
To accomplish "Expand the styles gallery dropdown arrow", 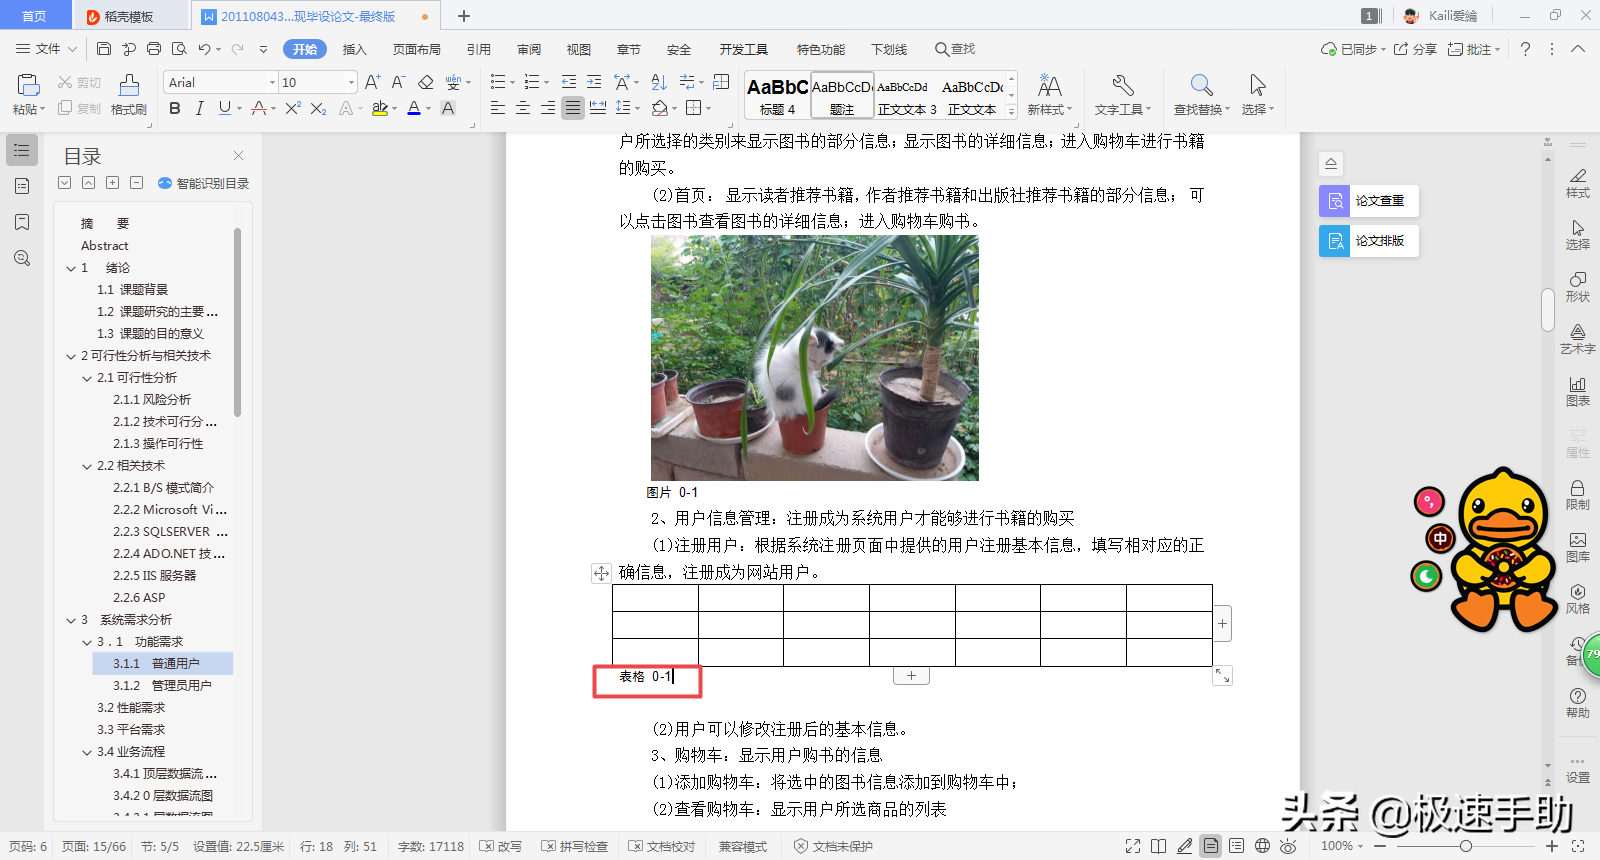I will click(x=1011, y=112).
